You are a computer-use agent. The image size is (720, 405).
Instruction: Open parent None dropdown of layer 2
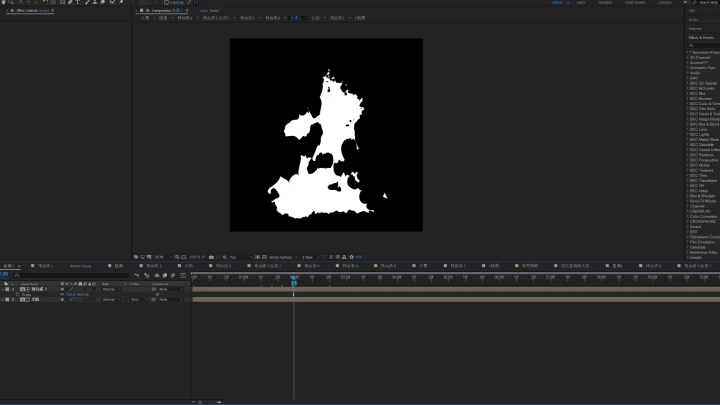coord(171,299)
